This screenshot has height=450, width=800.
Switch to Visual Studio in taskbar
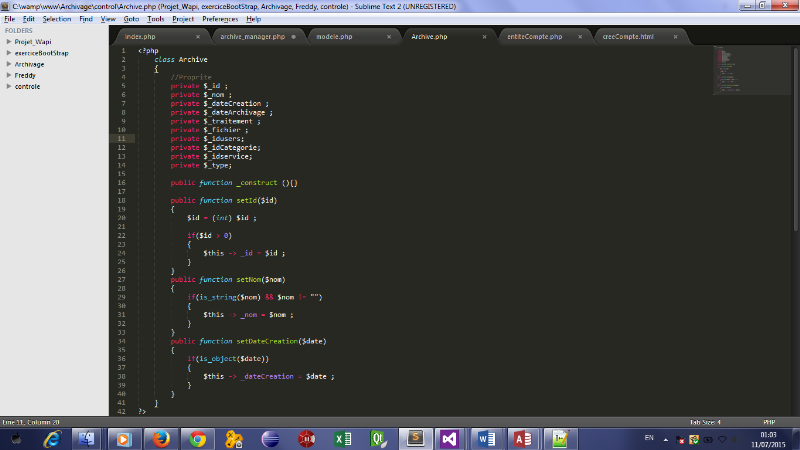point(449,438)
